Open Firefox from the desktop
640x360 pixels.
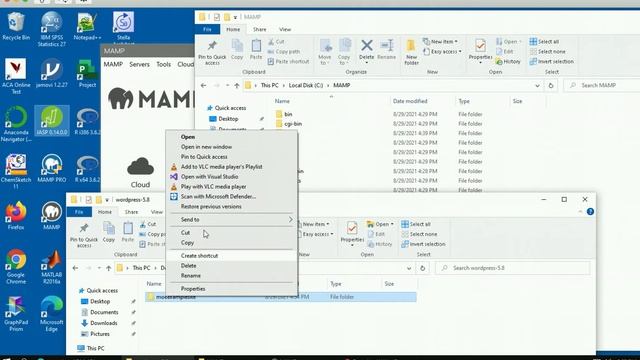click(x=16, y=216)
